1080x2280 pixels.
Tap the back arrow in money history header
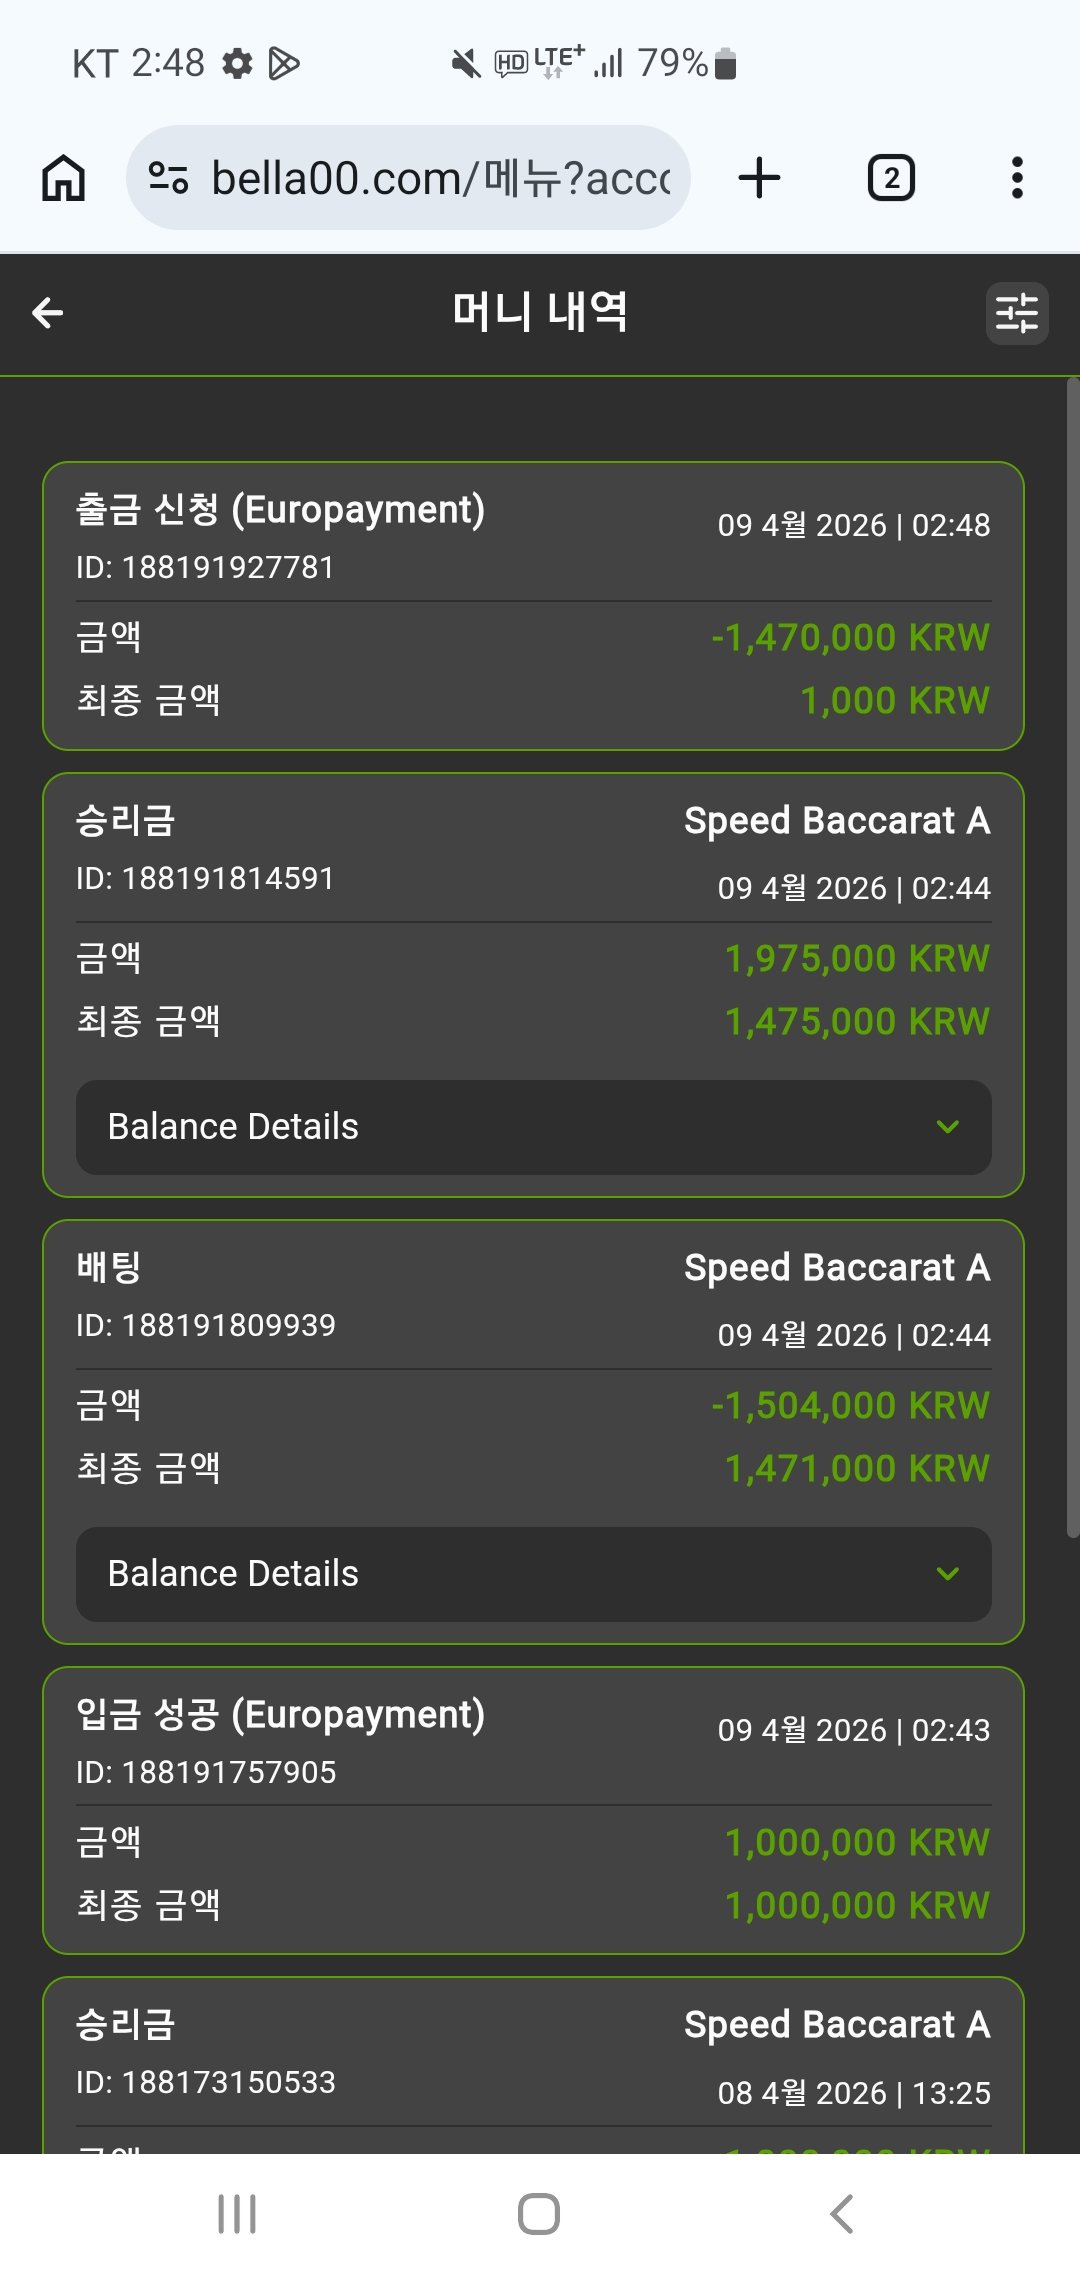48,313
